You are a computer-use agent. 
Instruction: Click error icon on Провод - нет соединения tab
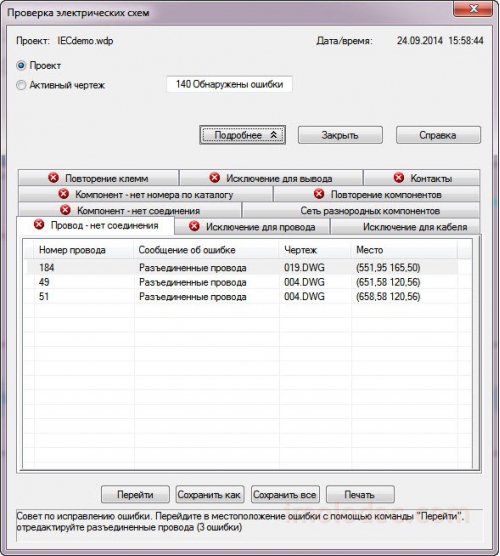point(39,224)
